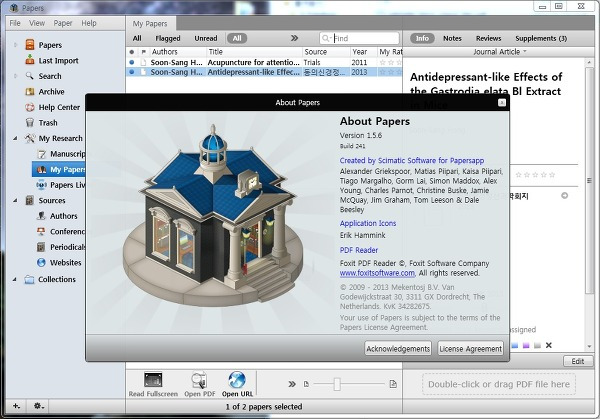Image resolution: width=600 pixels, height=419 pixels.
Task: Expand the Papers tree node
Action: 16,45
